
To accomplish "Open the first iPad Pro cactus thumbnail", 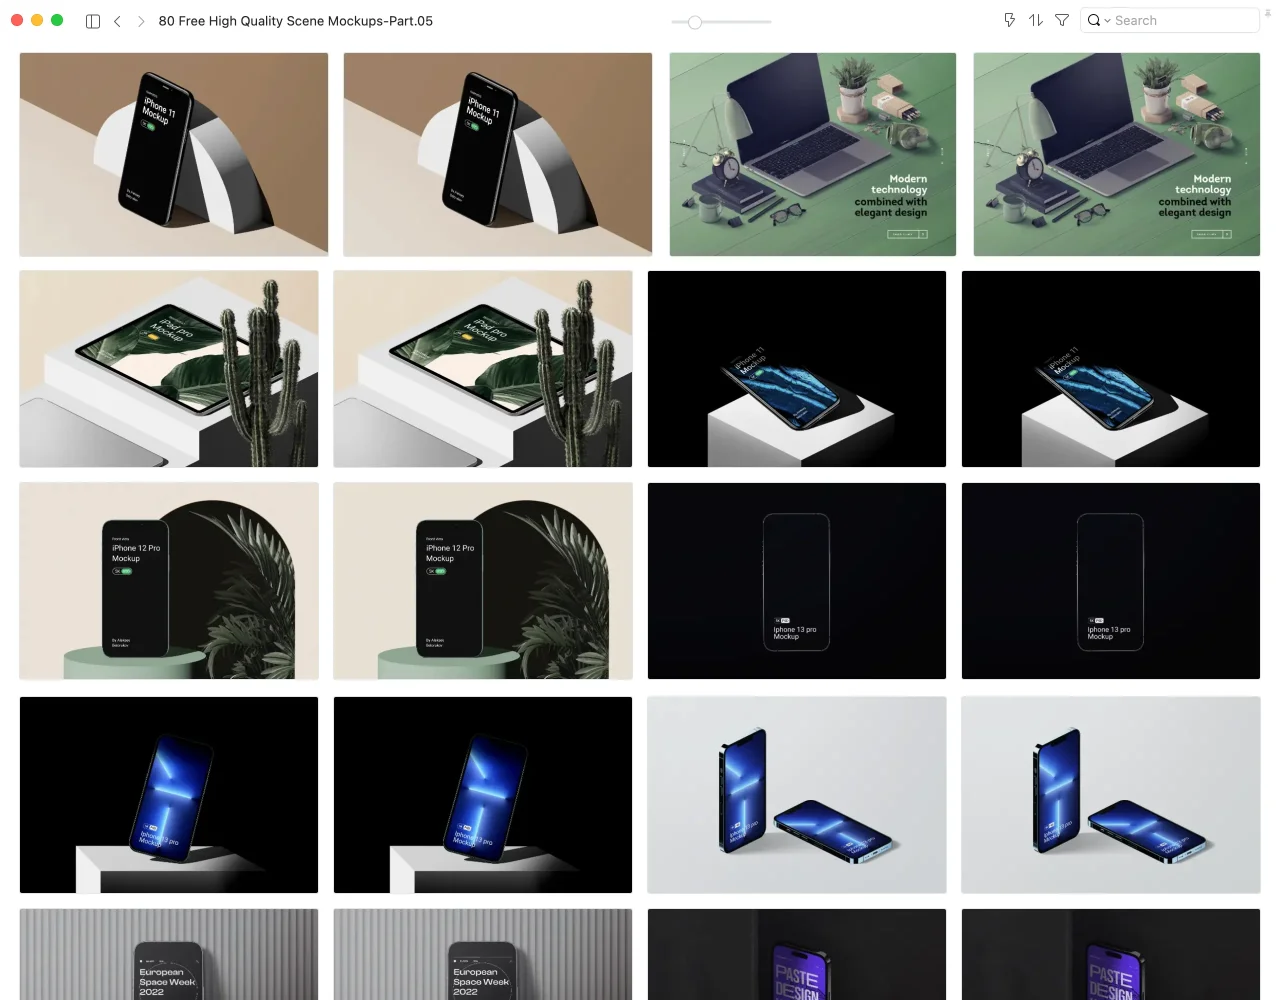I will [169, 368].
